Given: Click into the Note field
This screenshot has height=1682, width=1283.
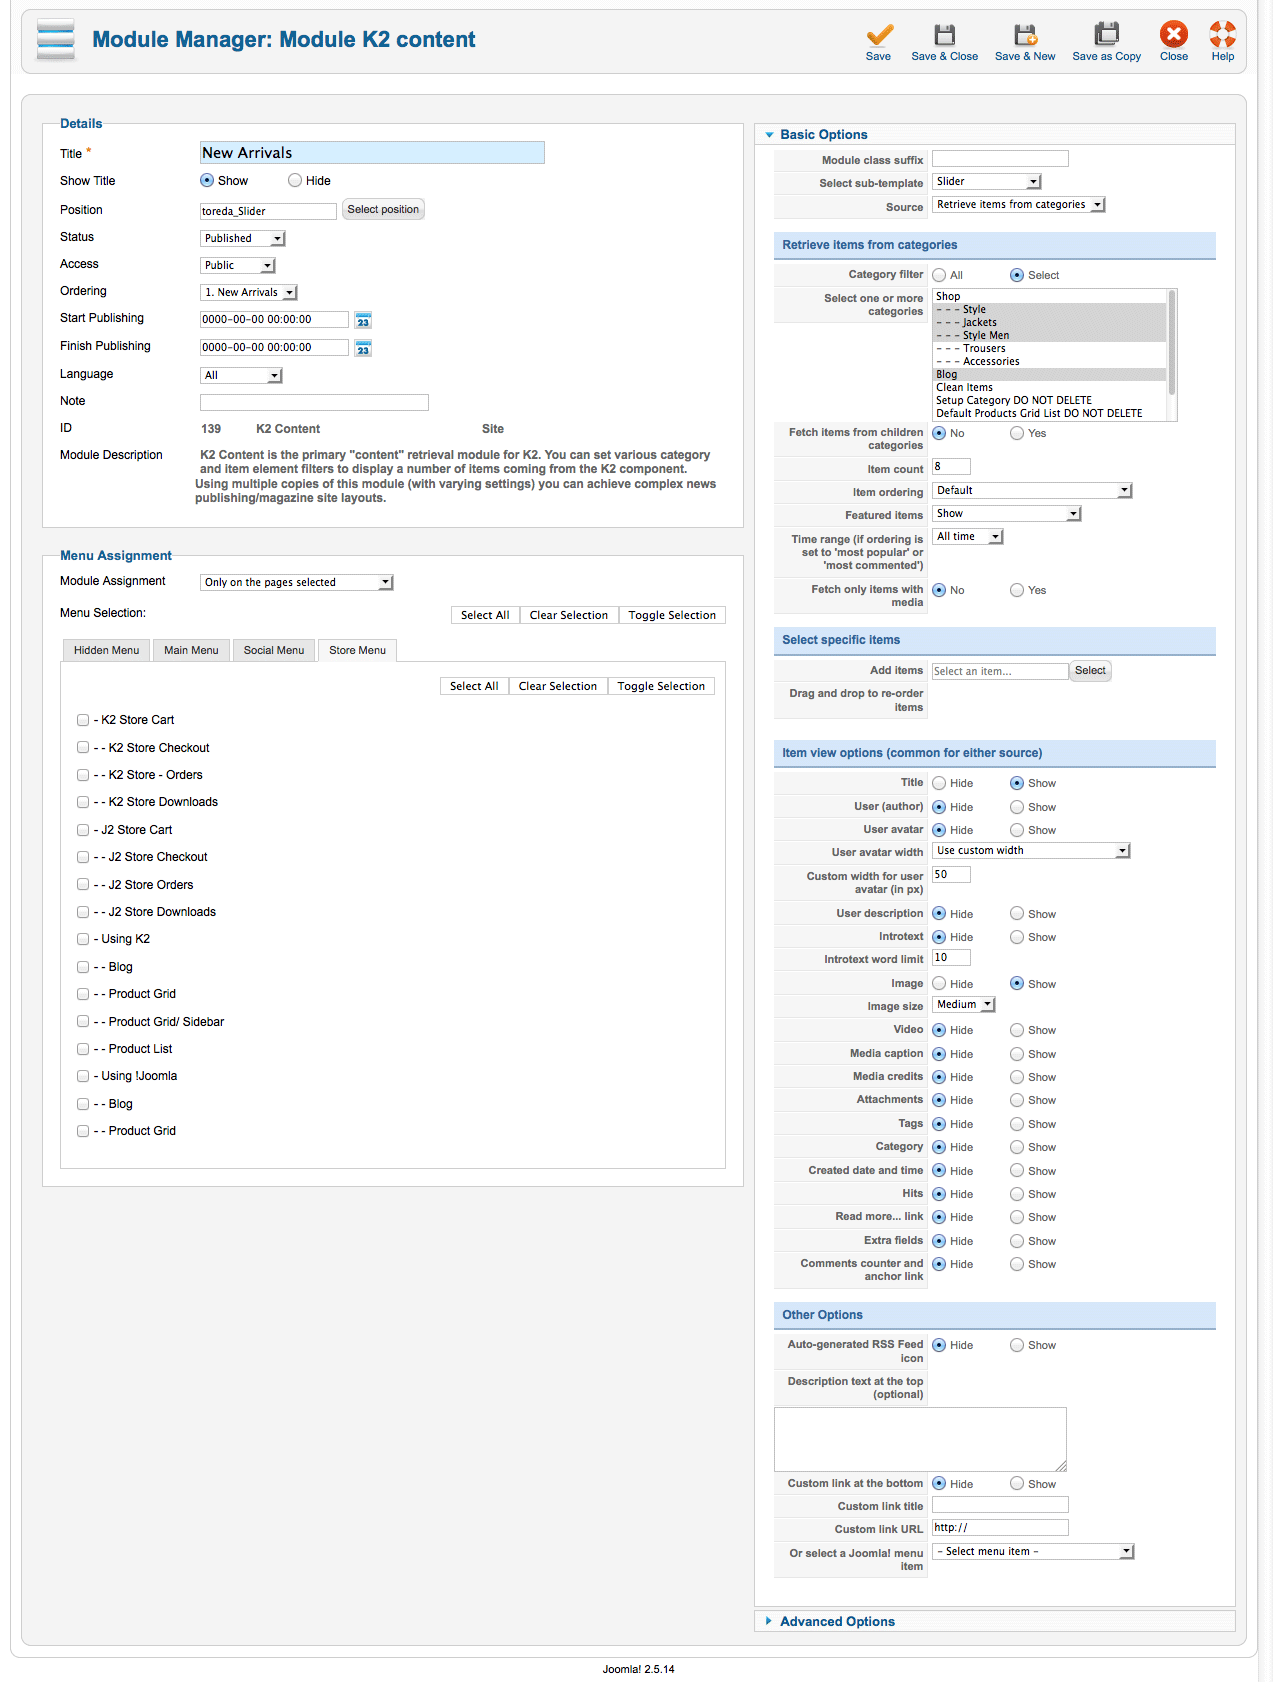Looking at the screenshot, I should pyautogui.click(x=314, y=403).
